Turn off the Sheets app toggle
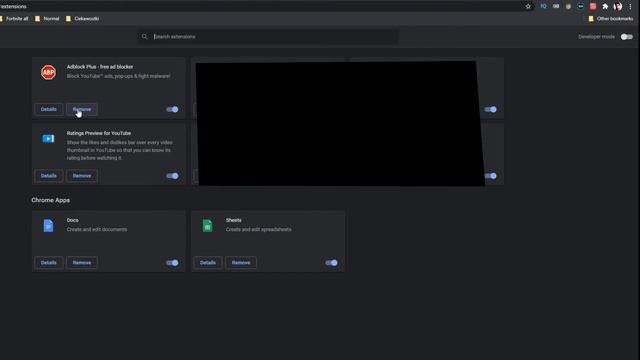Screen dimensions: 640x360 (x=331, y=263)
